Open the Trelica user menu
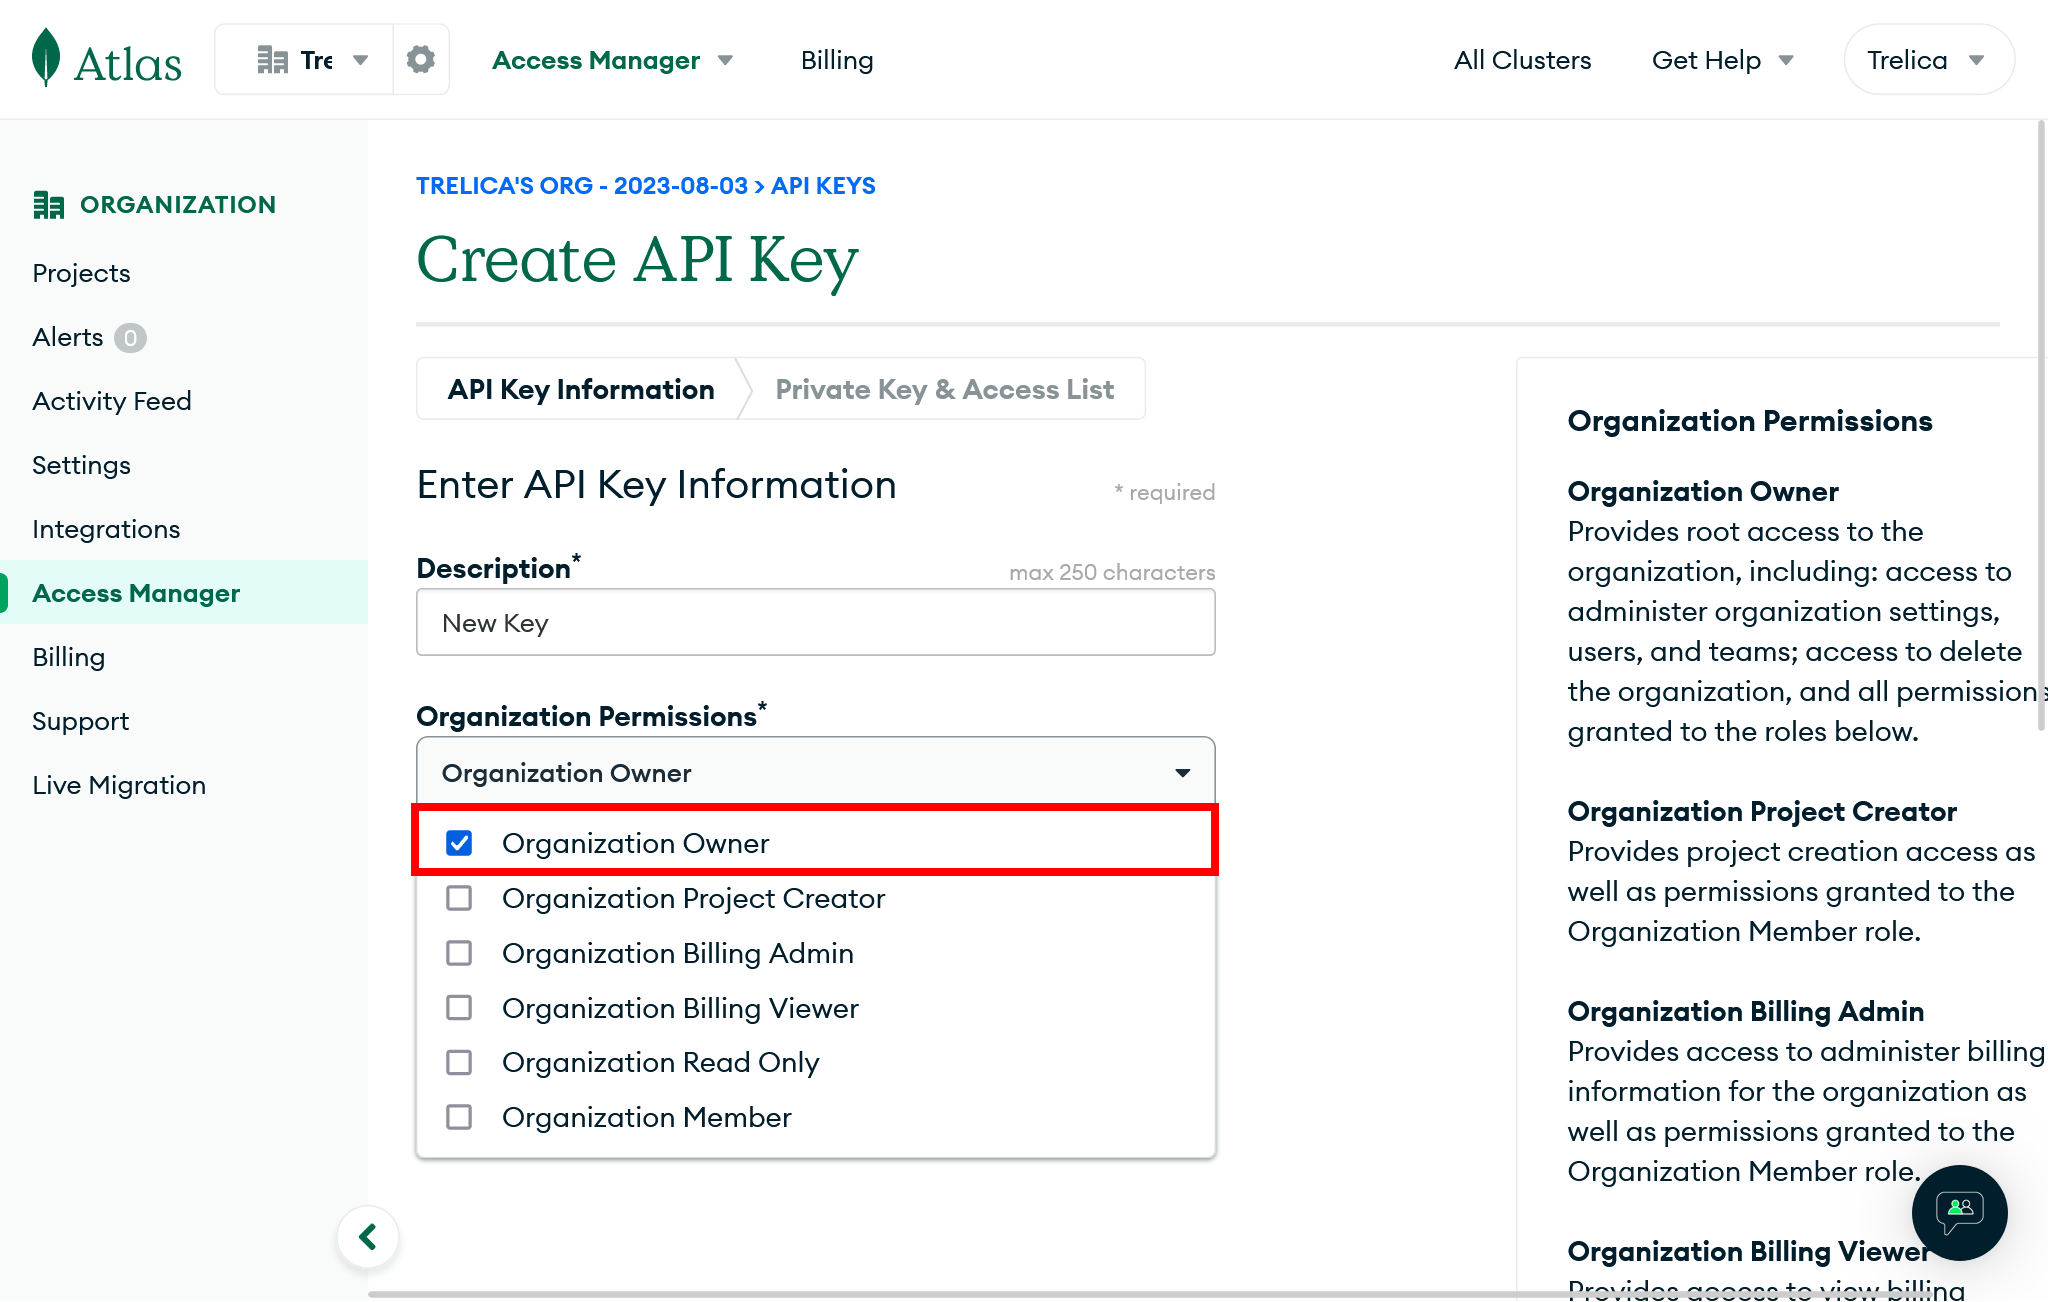 tap(1928, 60)
